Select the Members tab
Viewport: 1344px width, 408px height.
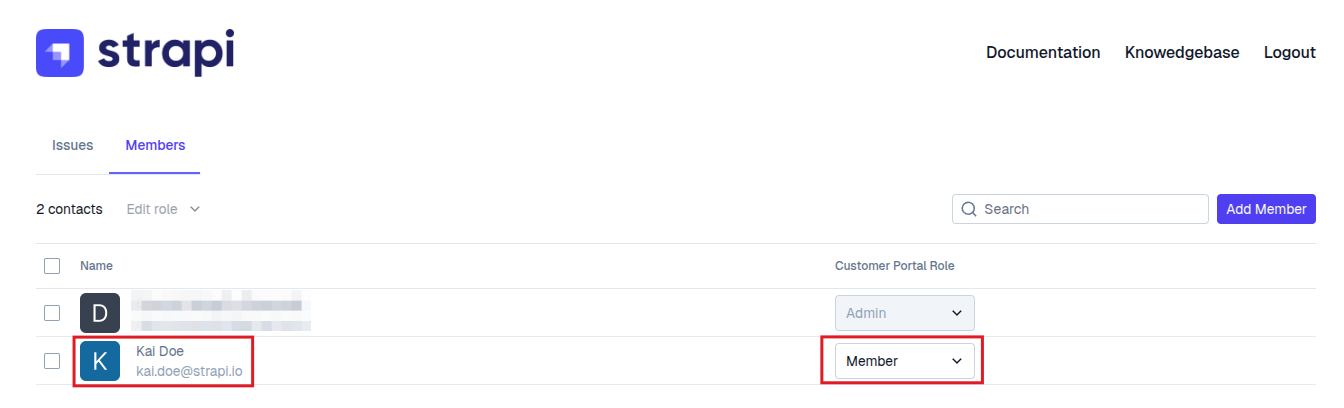click(155, 145)
